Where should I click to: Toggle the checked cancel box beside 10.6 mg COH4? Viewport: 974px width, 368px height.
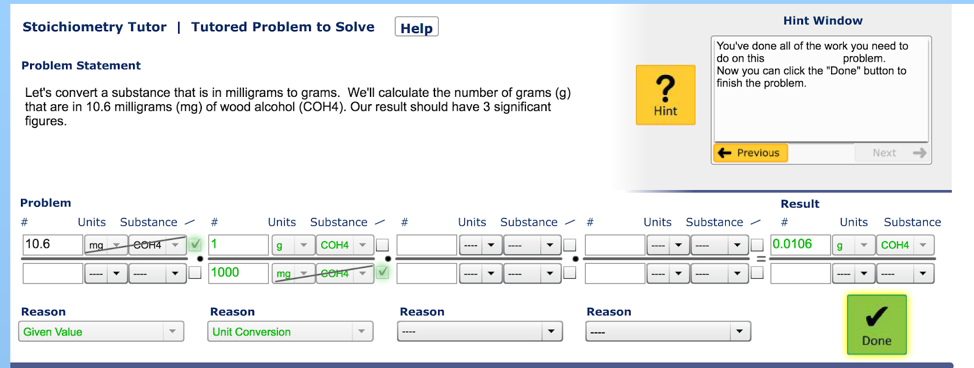(x=196, y=244)
